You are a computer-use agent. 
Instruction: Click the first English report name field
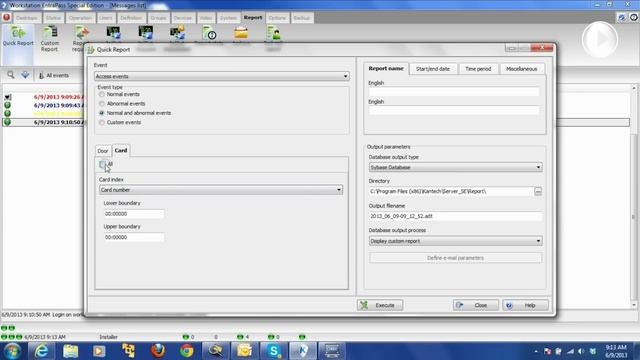[453, 92]
